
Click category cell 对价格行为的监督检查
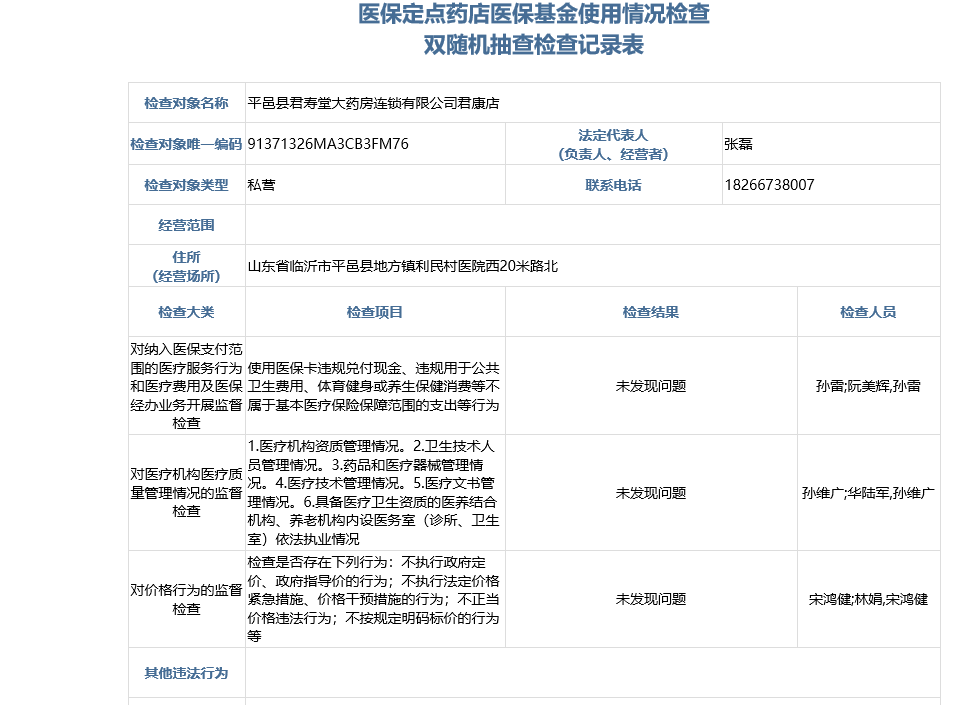(186, 599)
